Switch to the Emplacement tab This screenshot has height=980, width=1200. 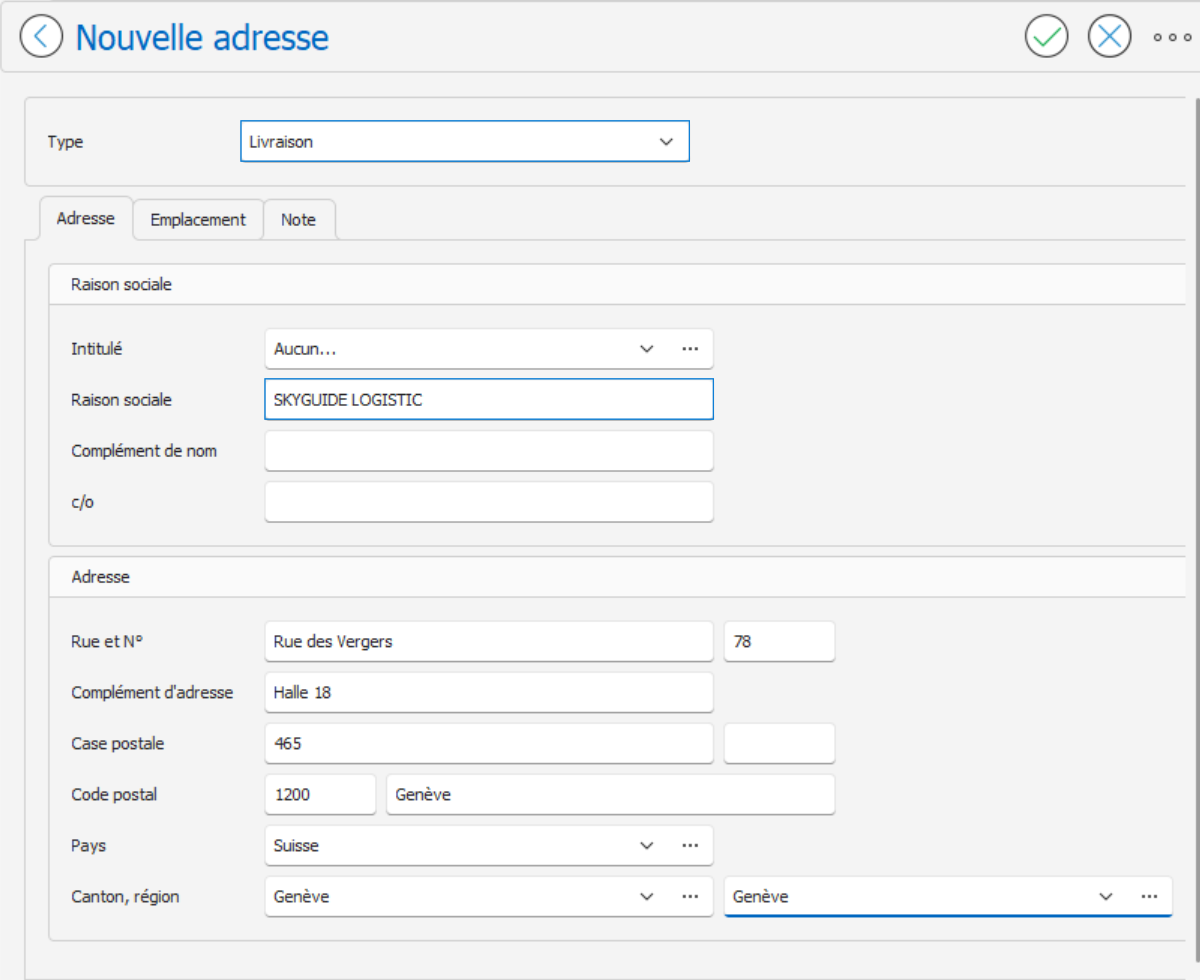(198, 220)
